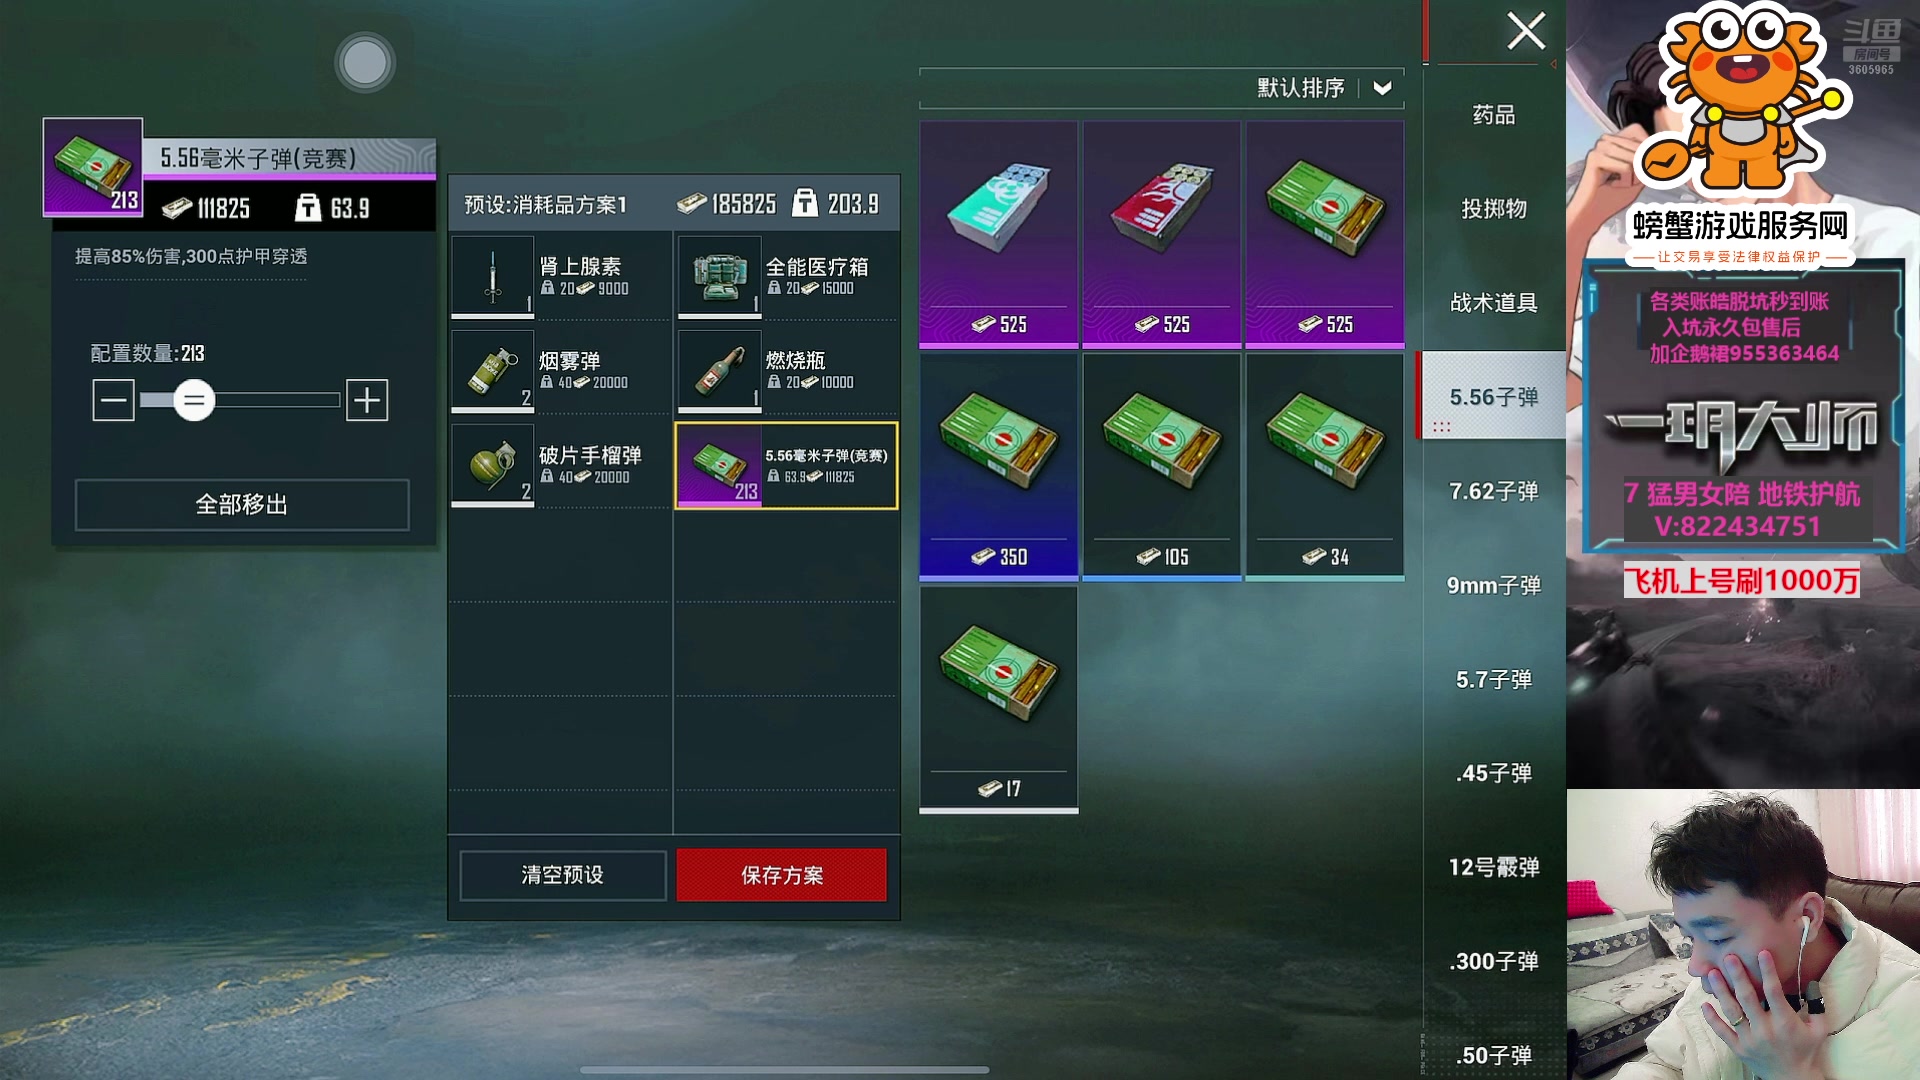
Task: Select the Molotov cocktail bottle icon
Action: (x=720, y=371)
